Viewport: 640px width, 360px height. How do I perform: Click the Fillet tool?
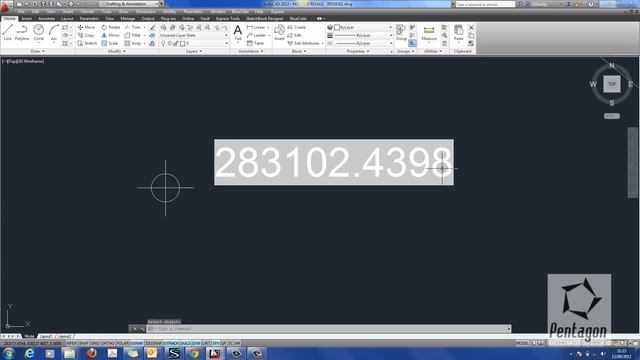click(x=133, y=36)
